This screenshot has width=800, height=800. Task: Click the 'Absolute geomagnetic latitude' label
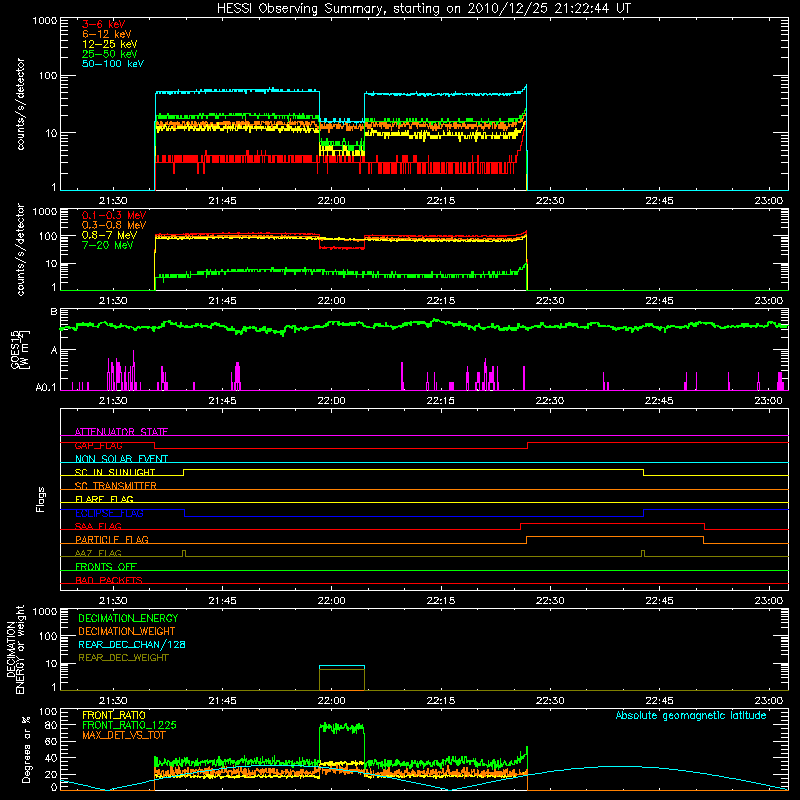[691, 715]
